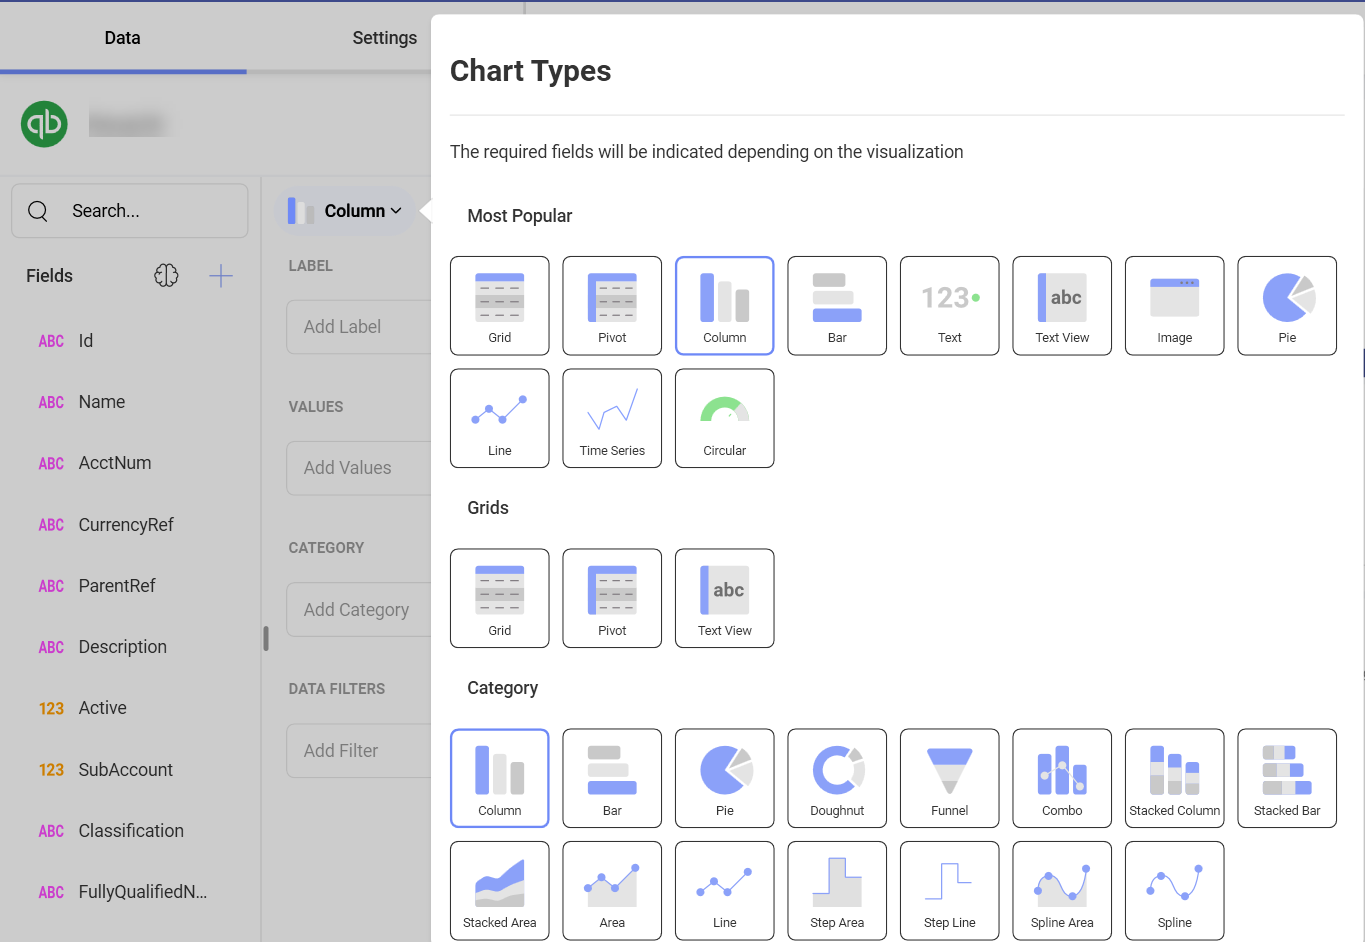The height and width of the screenshot is (942, 1365).
Task: Select the Circular gauge chart type
Action: (725, 418)
